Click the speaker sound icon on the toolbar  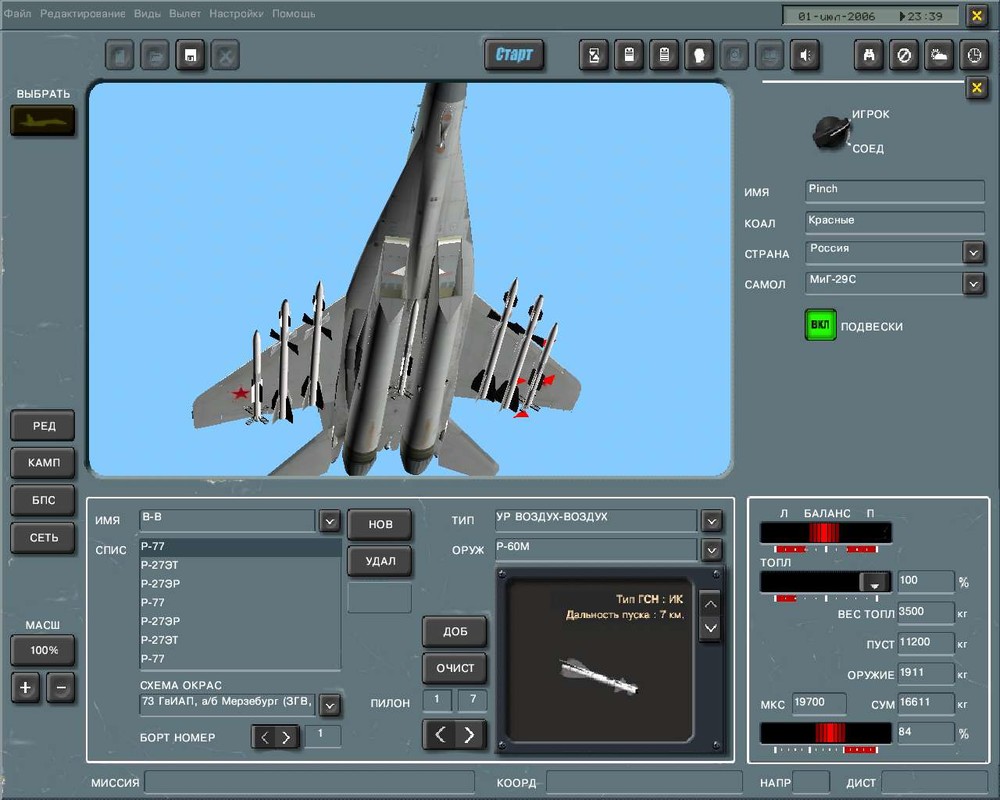pyautogui.click(x=805, y=55)
